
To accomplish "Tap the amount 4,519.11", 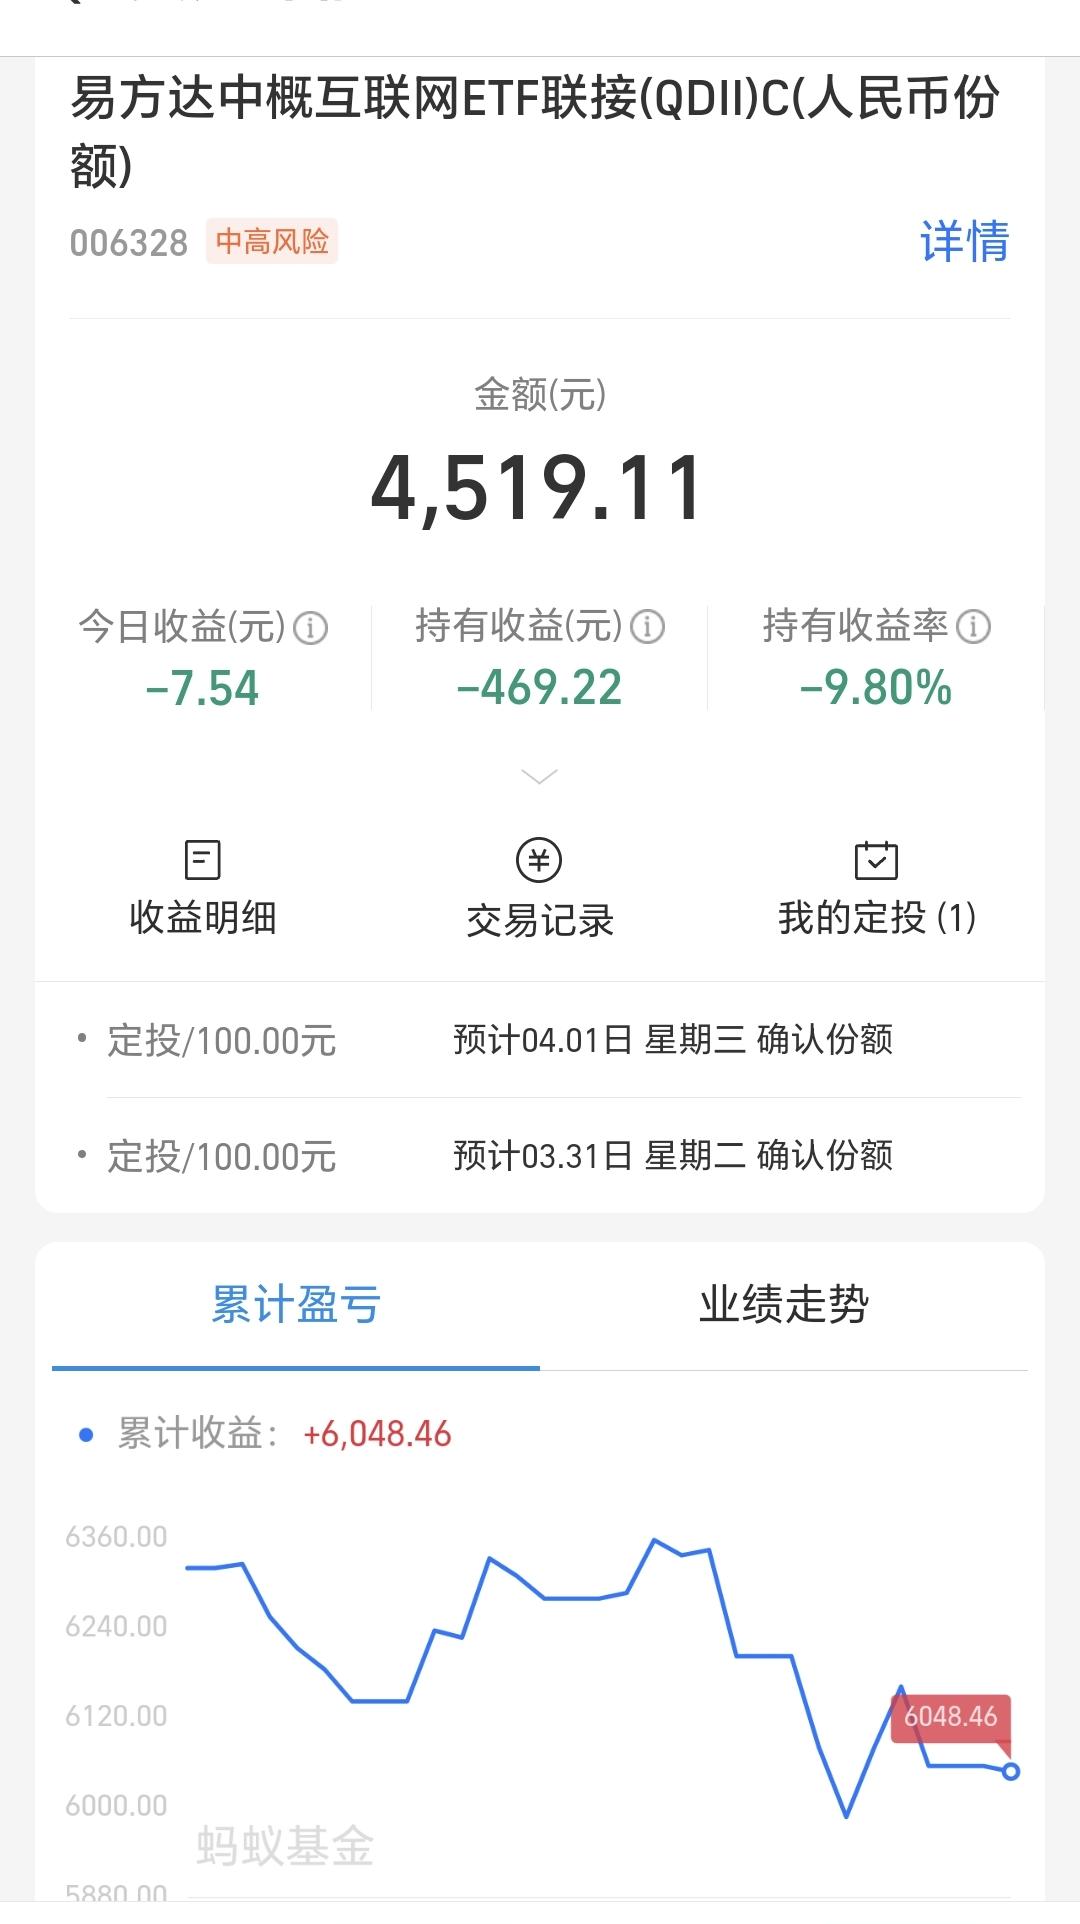I will (539, 489).
